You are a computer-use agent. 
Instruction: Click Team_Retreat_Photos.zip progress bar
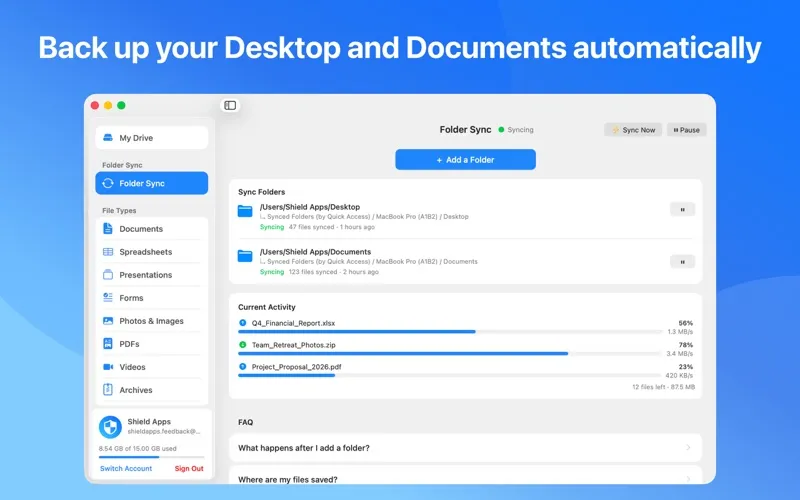point(450,354)
